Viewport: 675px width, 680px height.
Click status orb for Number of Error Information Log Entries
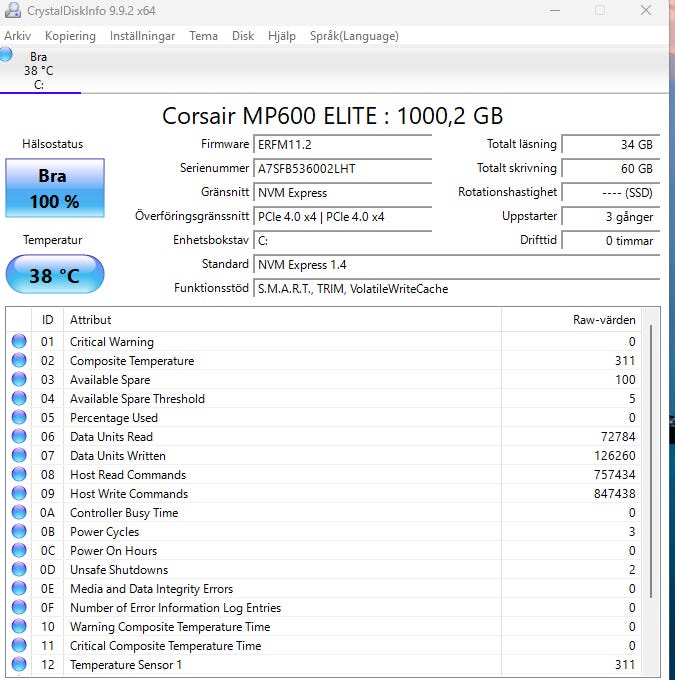19,608
